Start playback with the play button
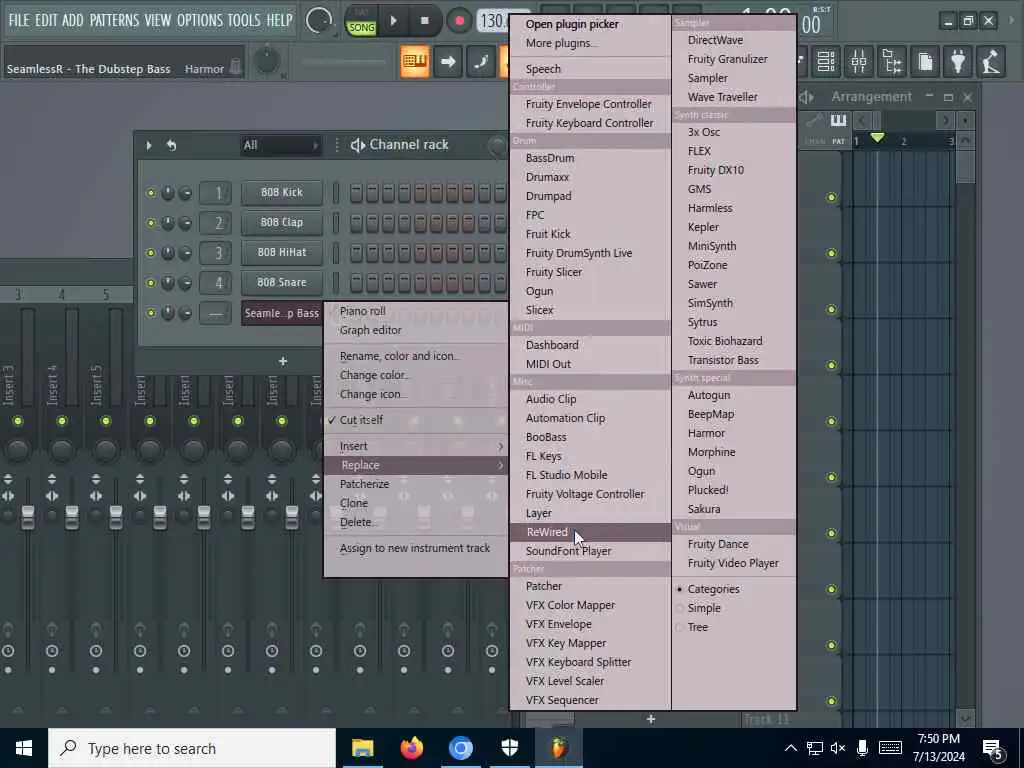The width and height of the screenshot is (1024, 768). click(393, 21)
